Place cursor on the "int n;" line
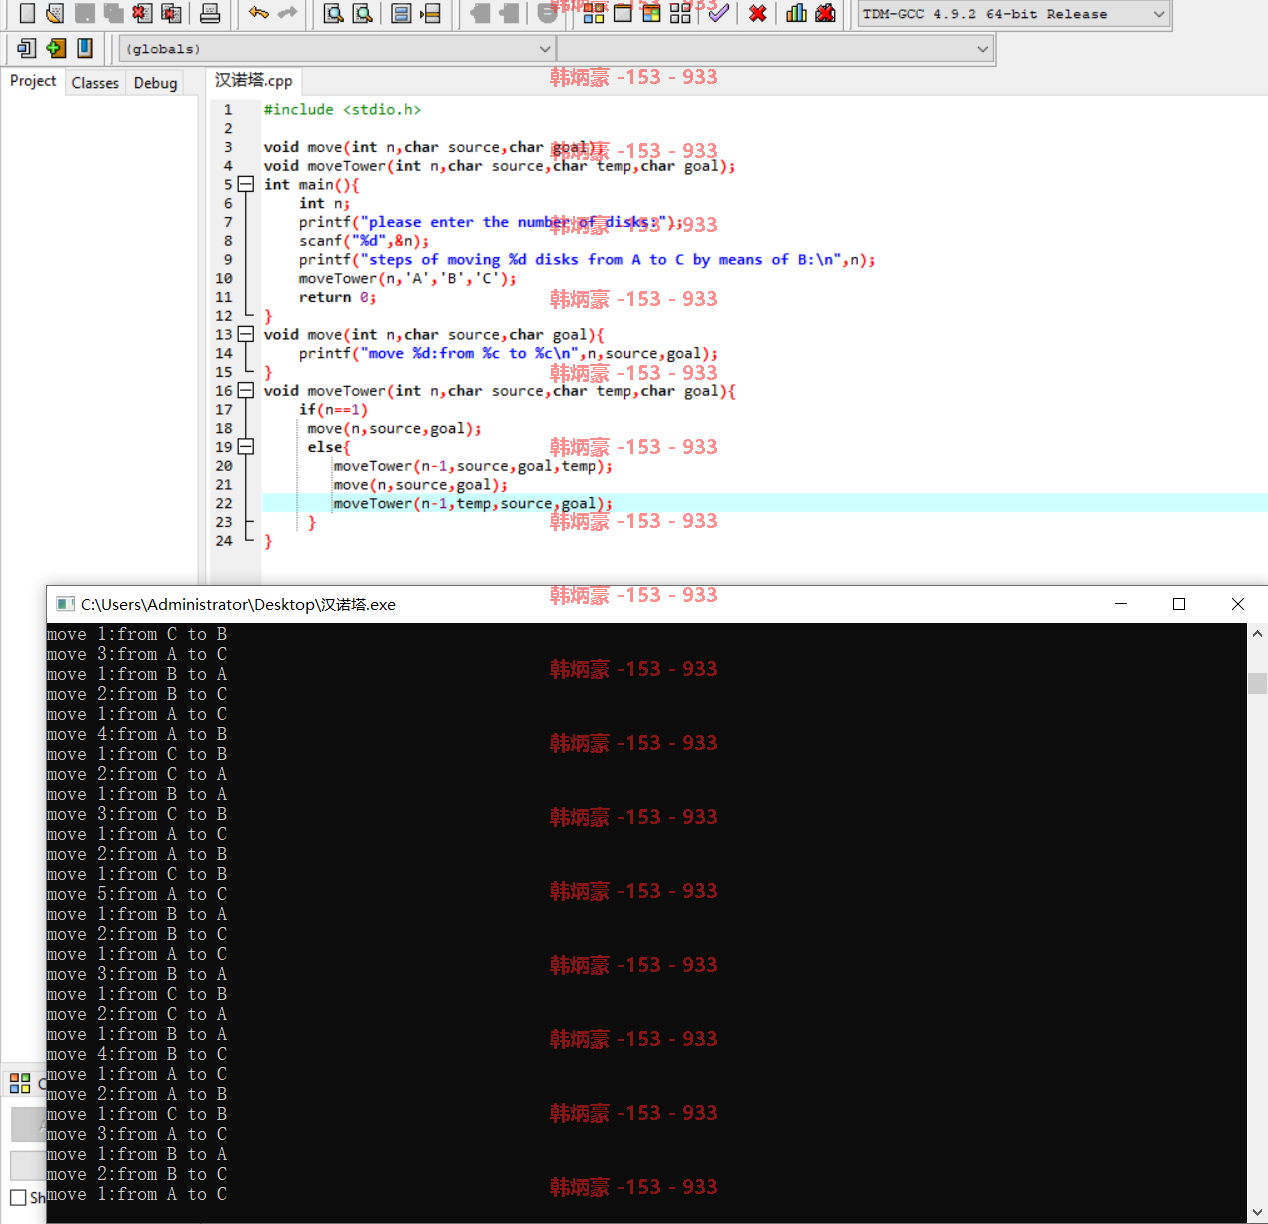Image resolution: width=1268 pixels, height=1224 pixels. (x=324, y=204)
